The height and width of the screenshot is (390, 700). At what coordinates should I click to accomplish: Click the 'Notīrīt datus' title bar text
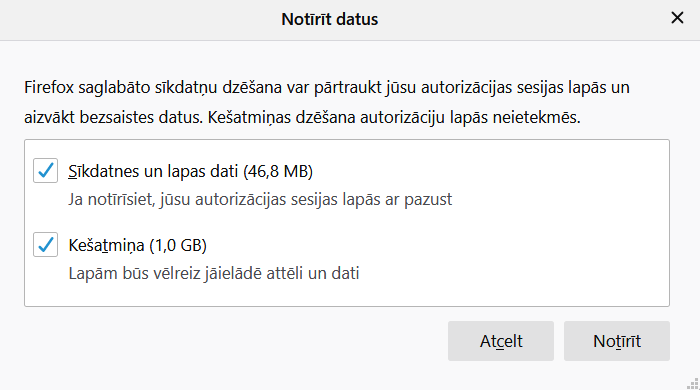tap(329, 19)
